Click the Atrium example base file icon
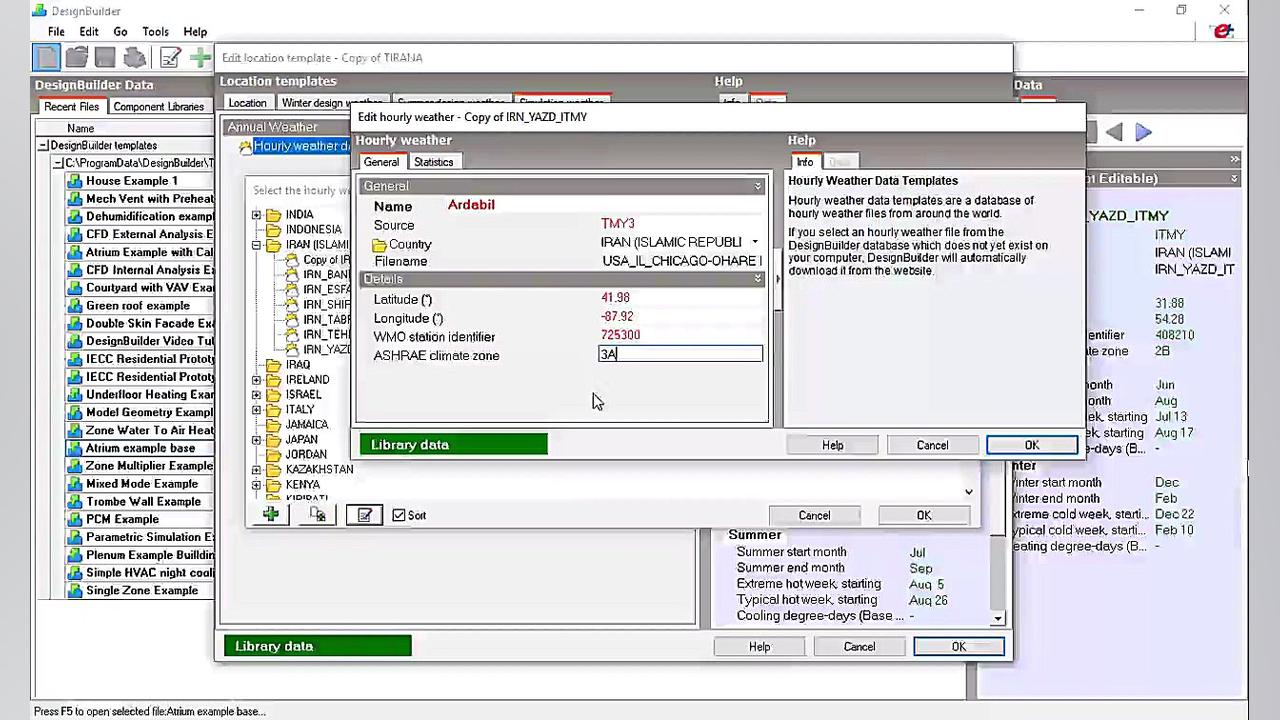Image resolution: width=1280 pixels, height=720 pixels. pyautogui.click(x=75, y=448)
